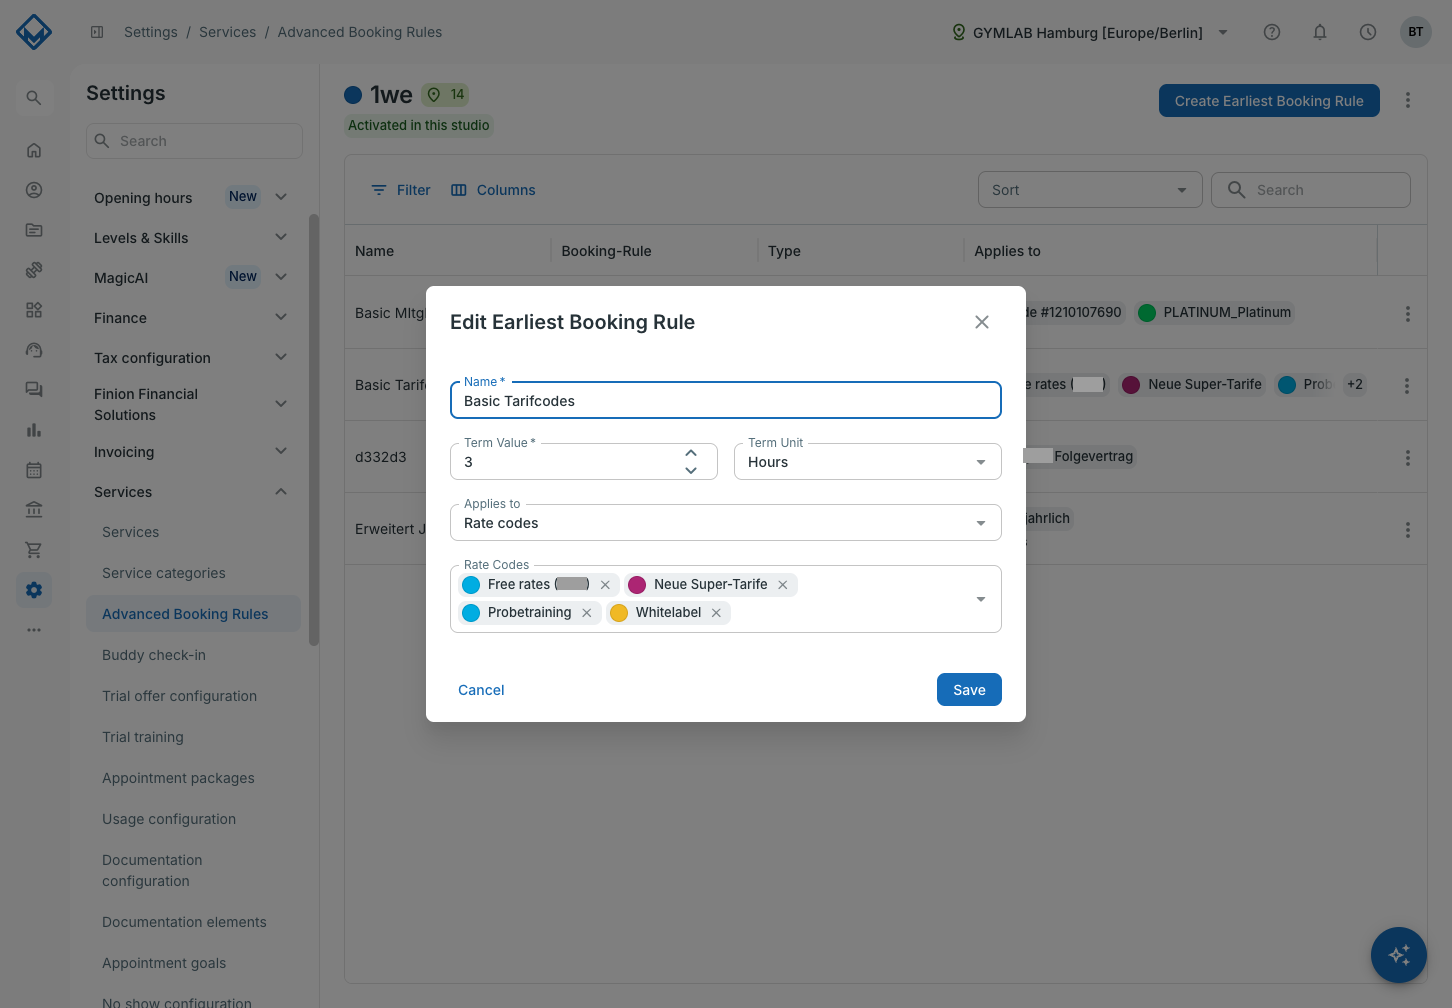Screen dimensions: 1452x1008
Task: Click the clock history icon in header
Action: [x=1368, y=32]
